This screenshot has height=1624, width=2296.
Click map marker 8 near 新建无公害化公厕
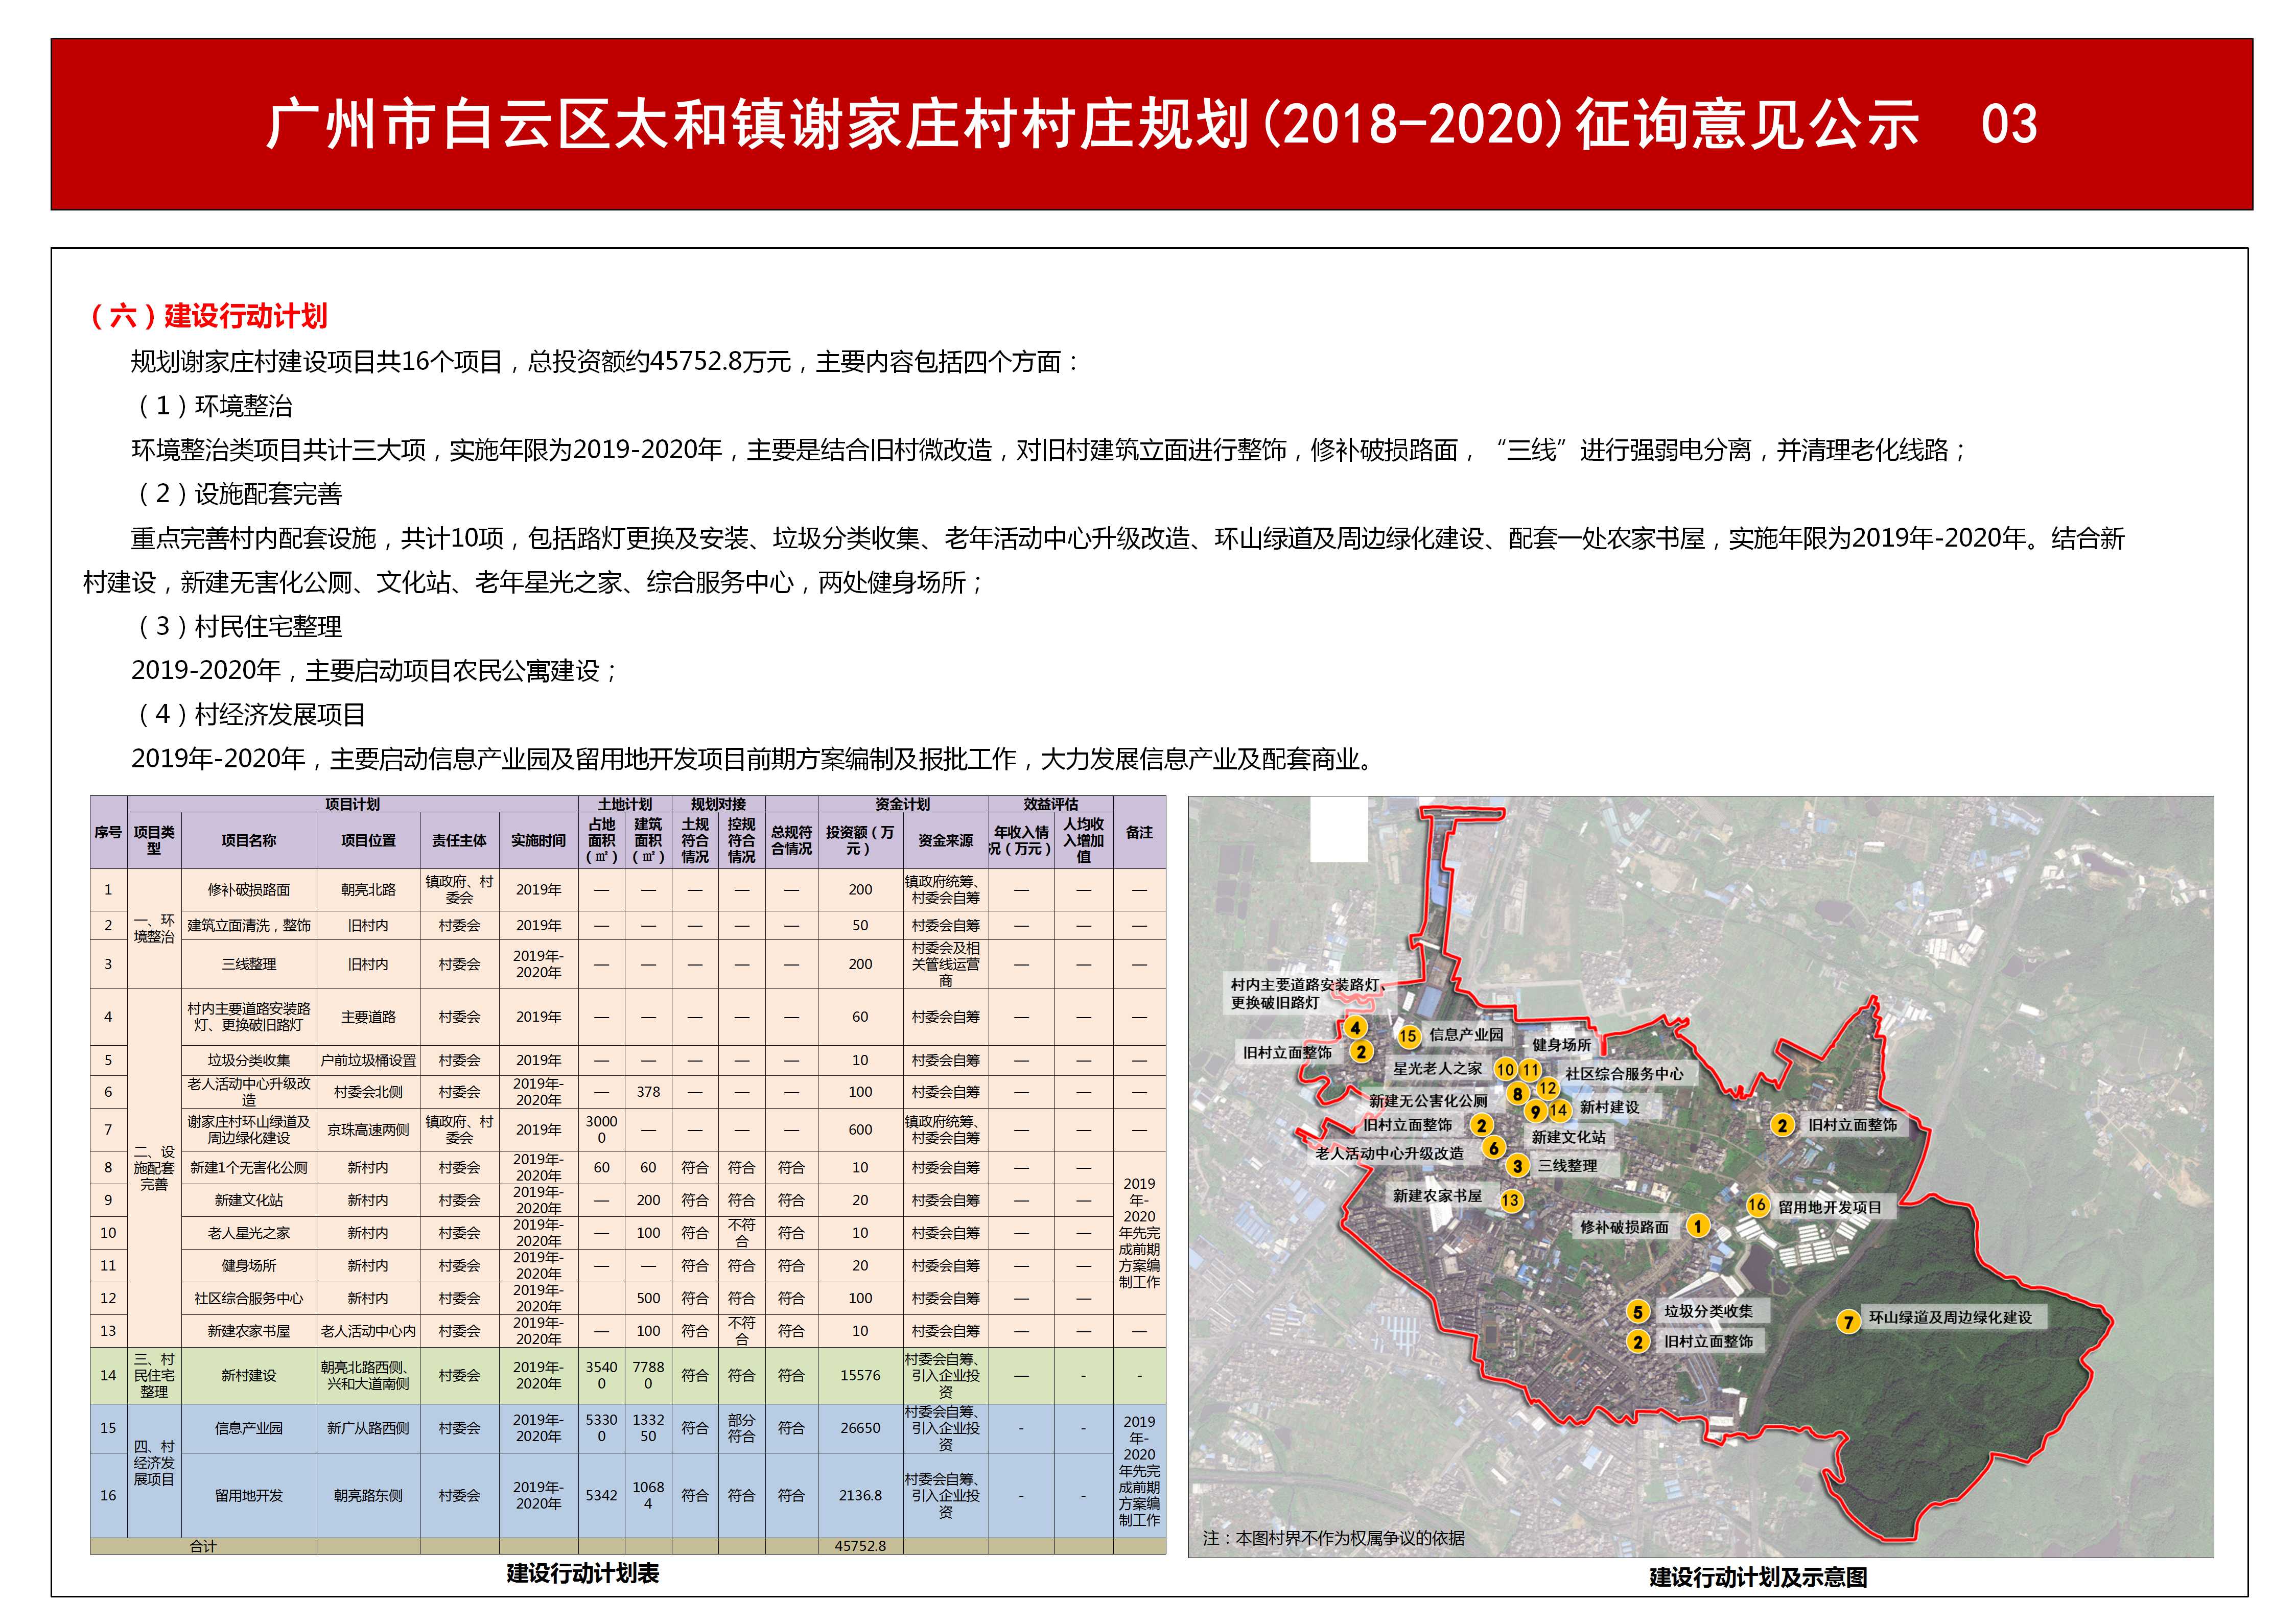(1518, 1094)
